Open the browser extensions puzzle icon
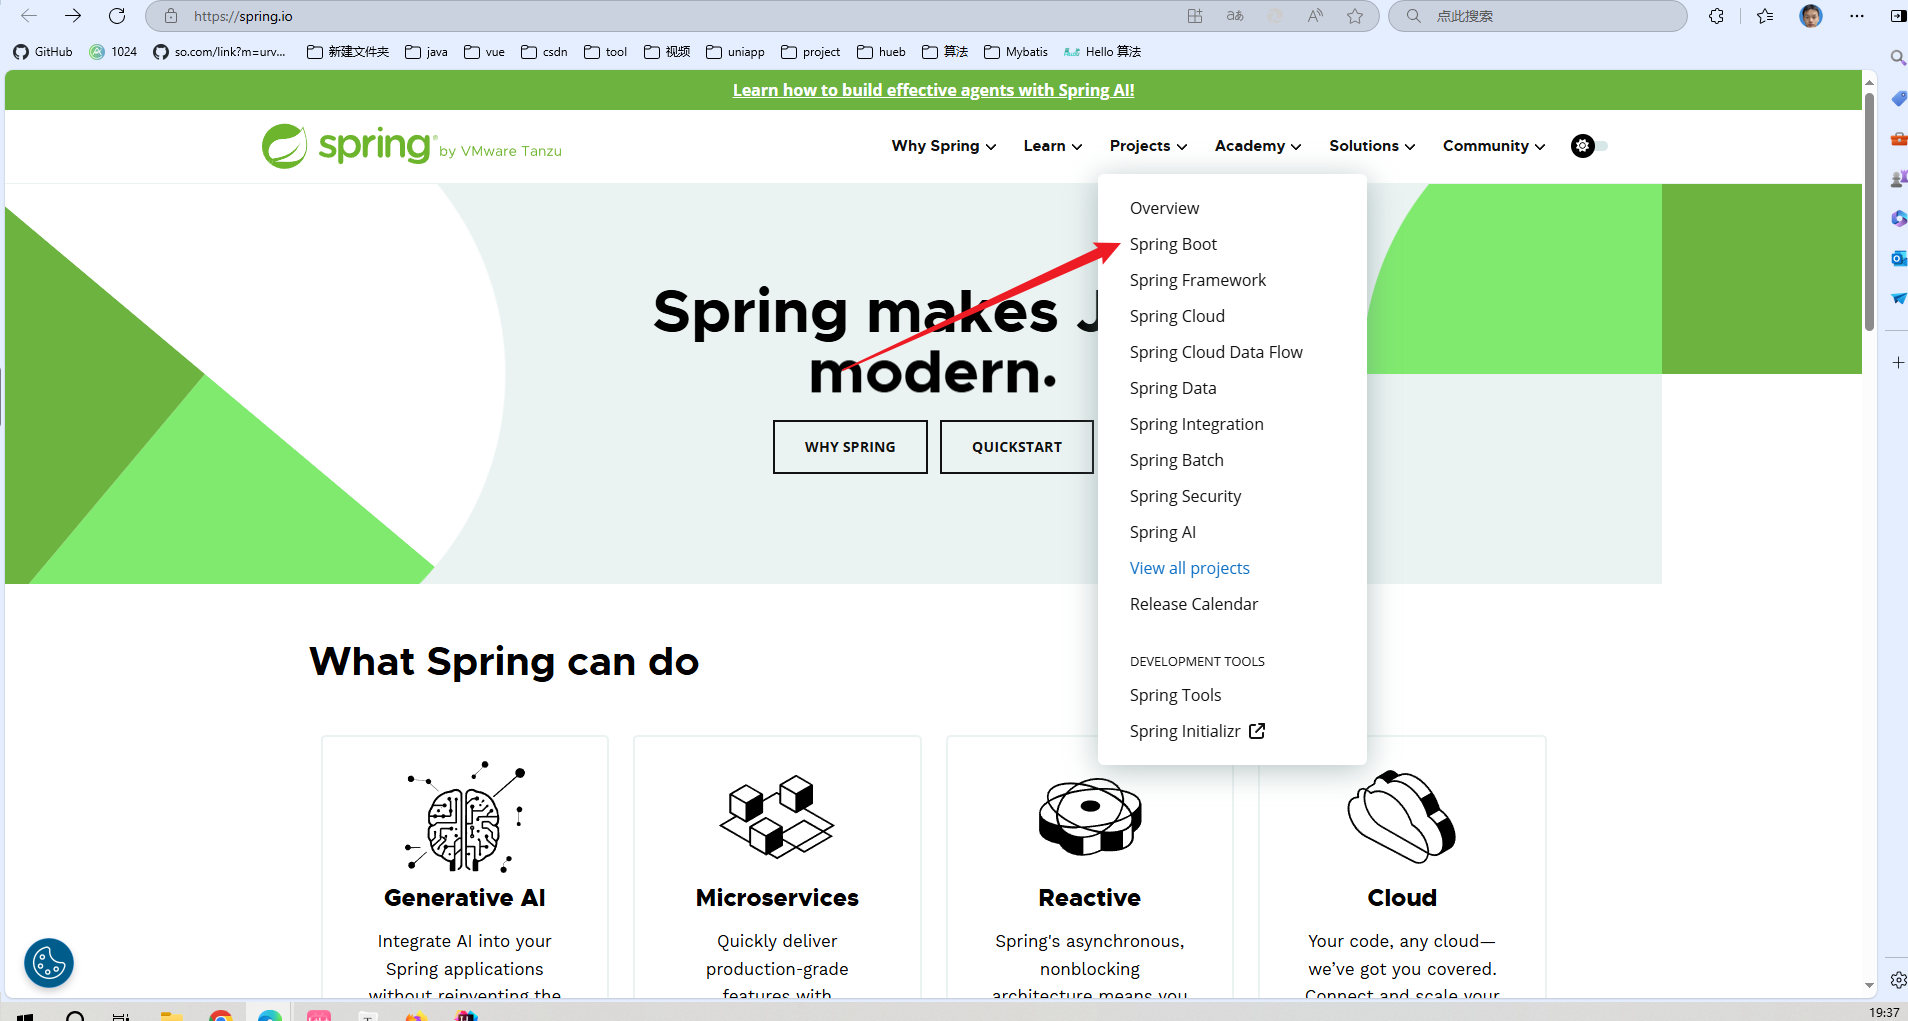This screenshot has width=1908, height=1021. 1716,16
